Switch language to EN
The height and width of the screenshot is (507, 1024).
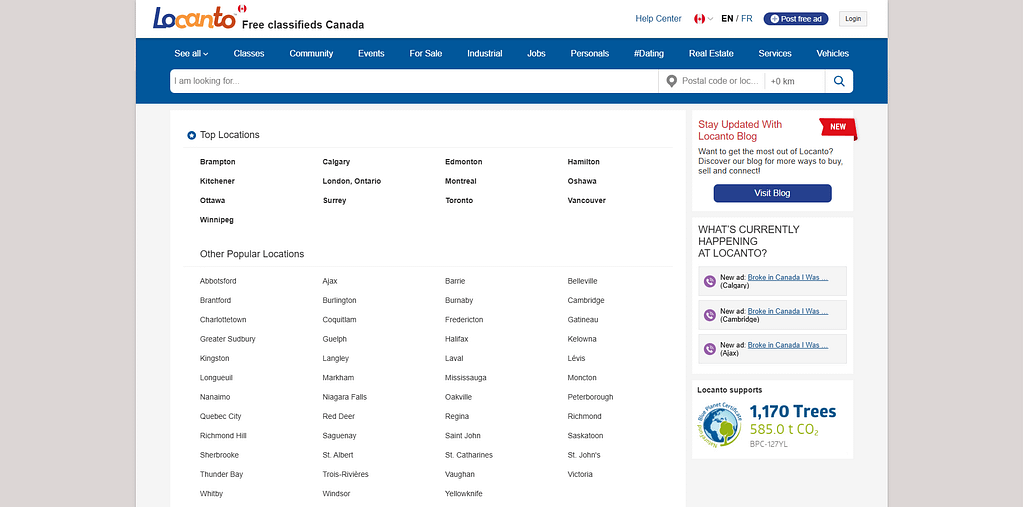point(727,19)
